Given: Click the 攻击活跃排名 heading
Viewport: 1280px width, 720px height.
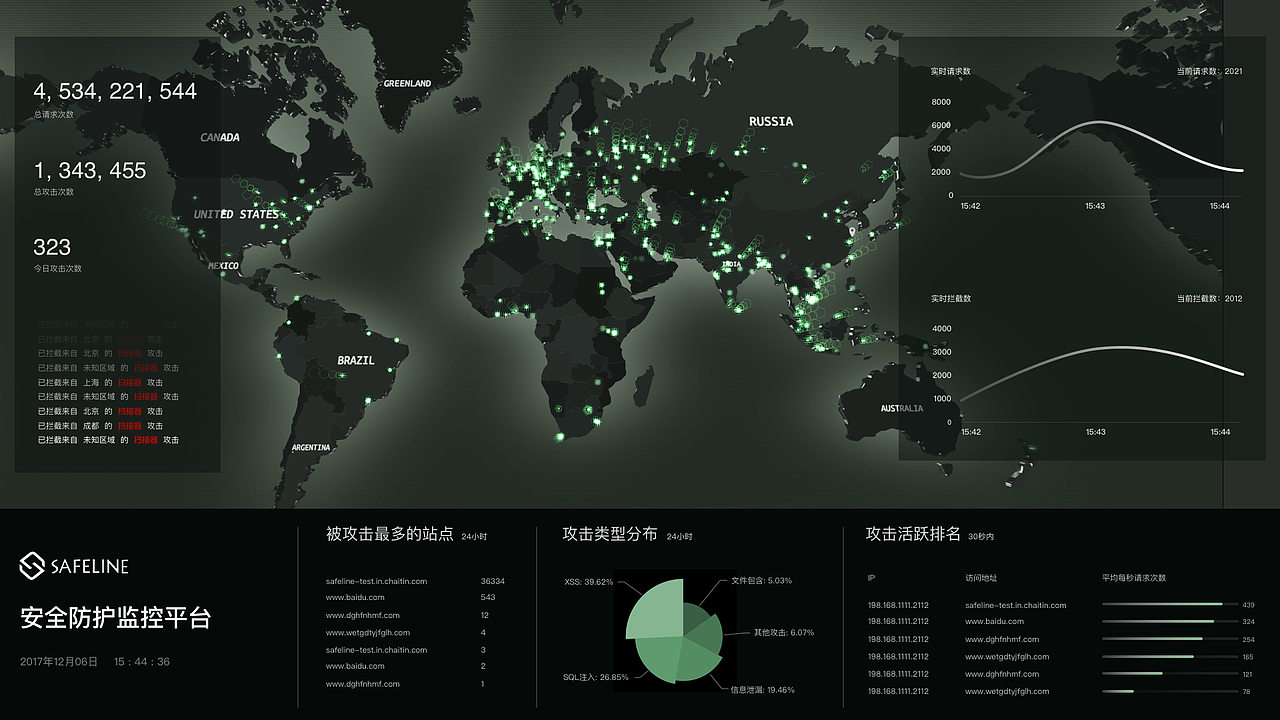Looking at the screenshot, I should pos(913,534).
